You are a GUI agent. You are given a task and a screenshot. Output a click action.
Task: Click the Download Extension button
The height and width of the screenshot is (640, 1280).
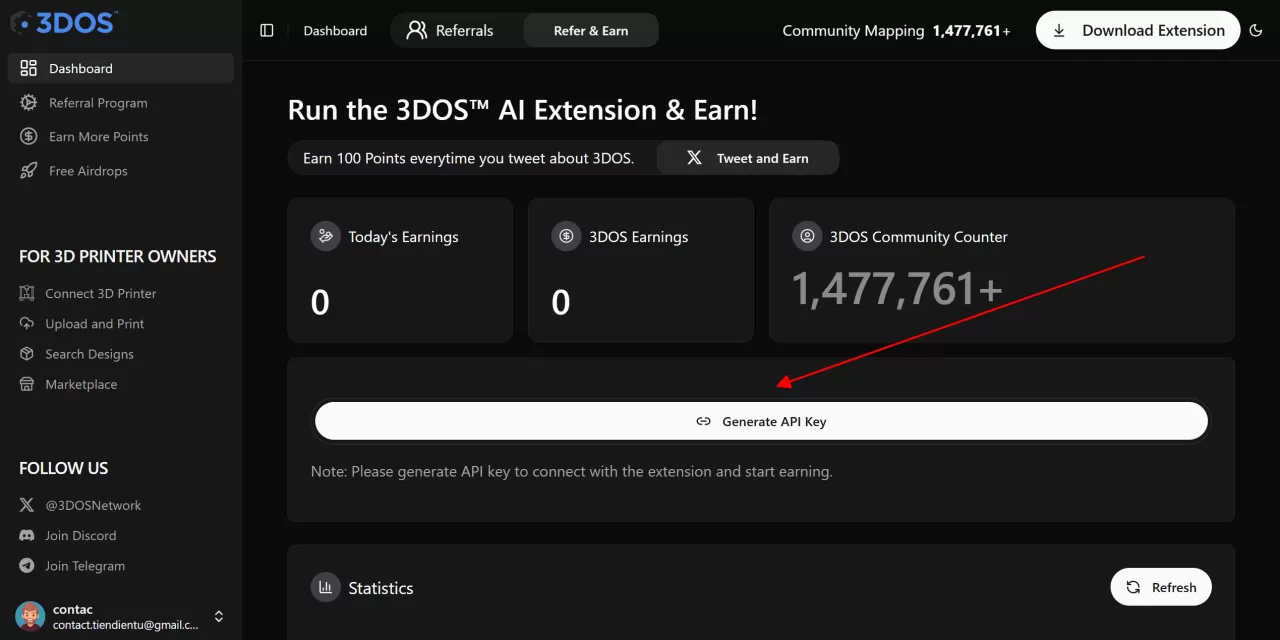pos(1138,30)
